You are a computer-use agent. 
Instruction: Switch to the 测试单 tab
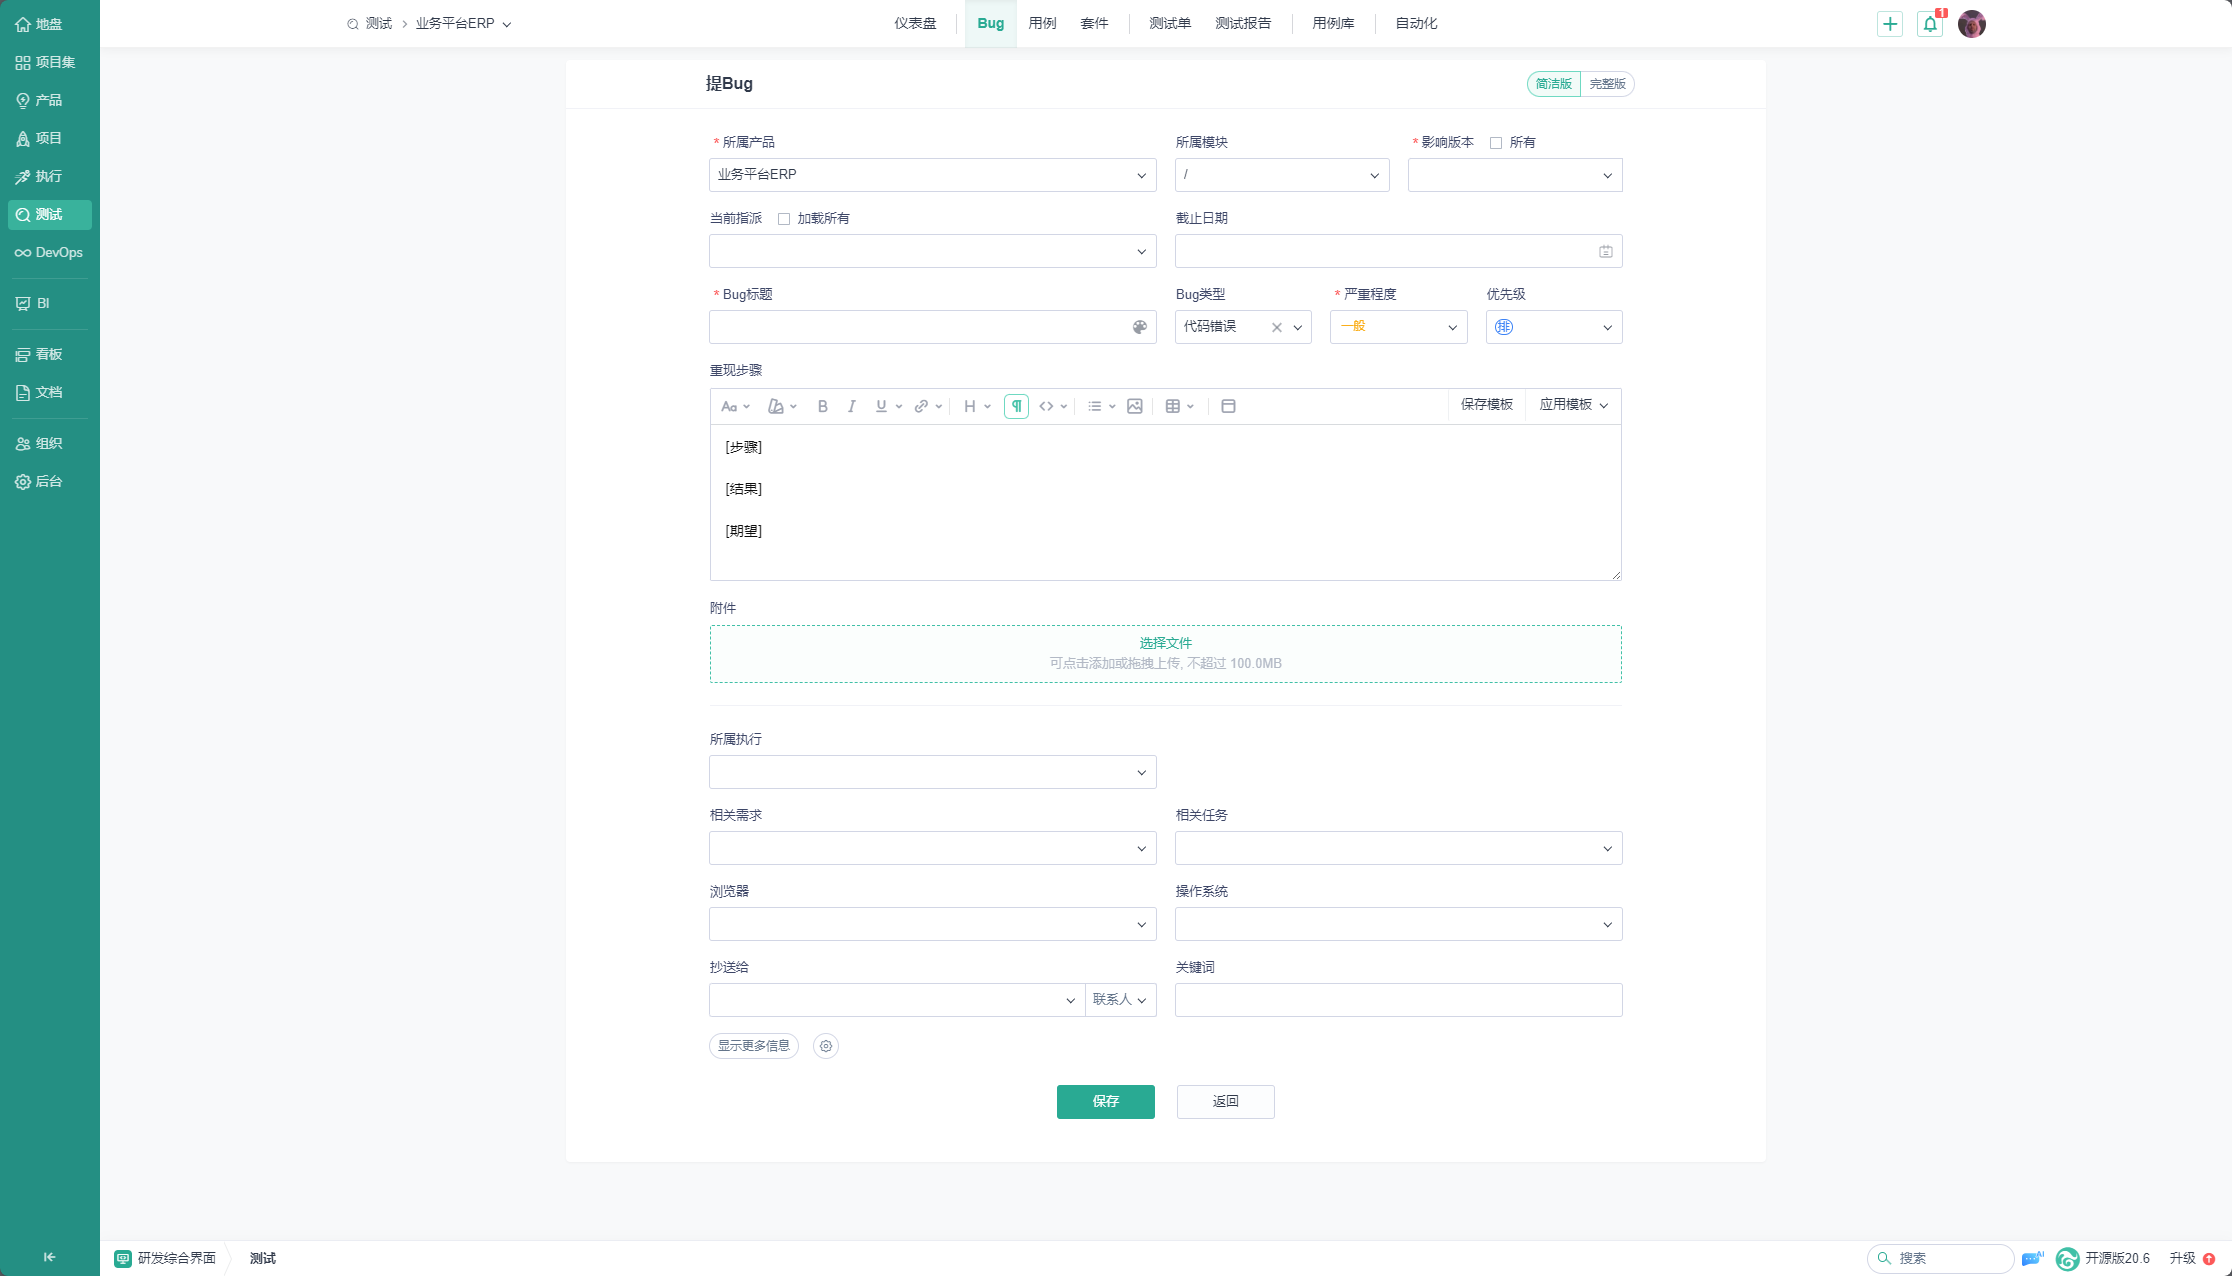(x=1170, y=23)
